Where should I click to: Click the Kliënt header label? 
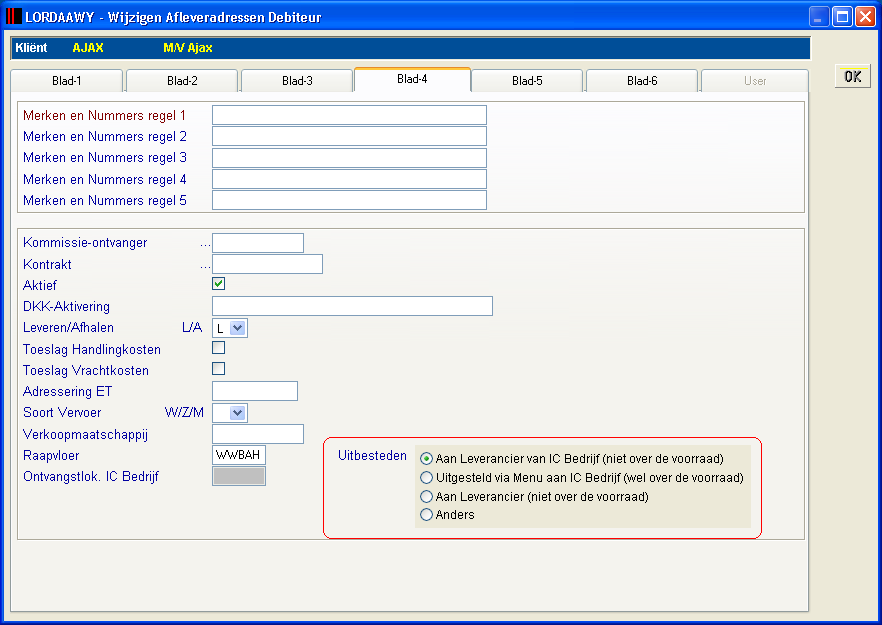pos(32,48)
